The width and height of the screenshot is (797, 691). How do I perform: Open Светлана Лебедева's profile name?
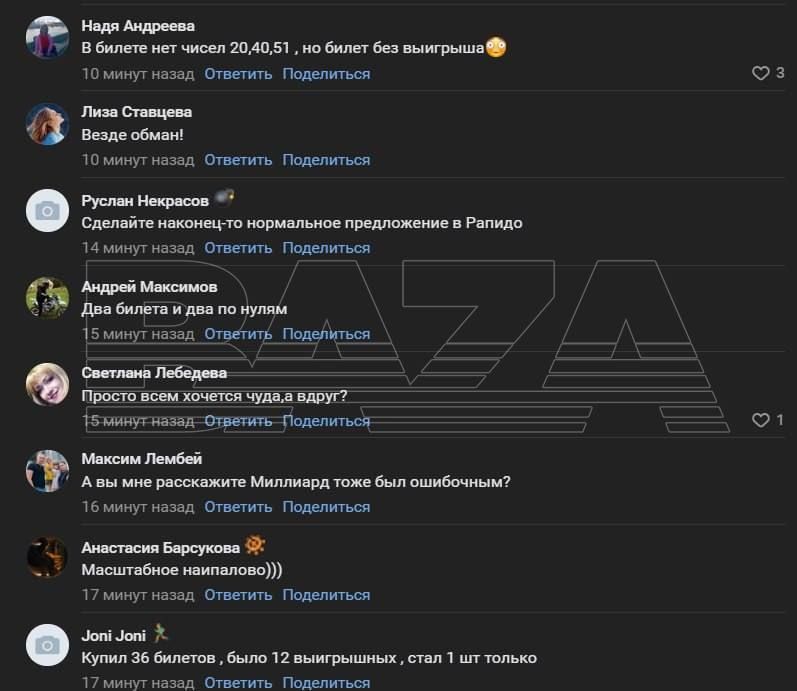(154, 372)
